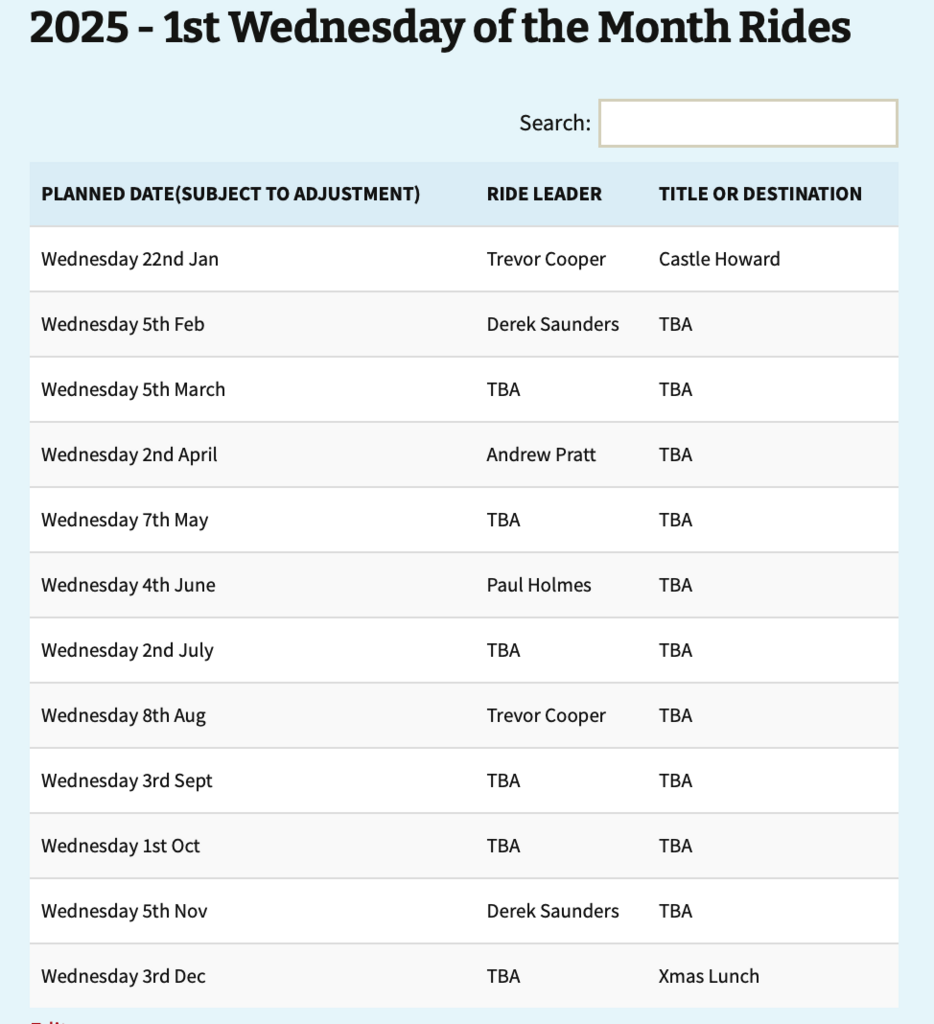Click the page title heading
Viewport: 934px width, 1024px height.
(x=440, y=27)
